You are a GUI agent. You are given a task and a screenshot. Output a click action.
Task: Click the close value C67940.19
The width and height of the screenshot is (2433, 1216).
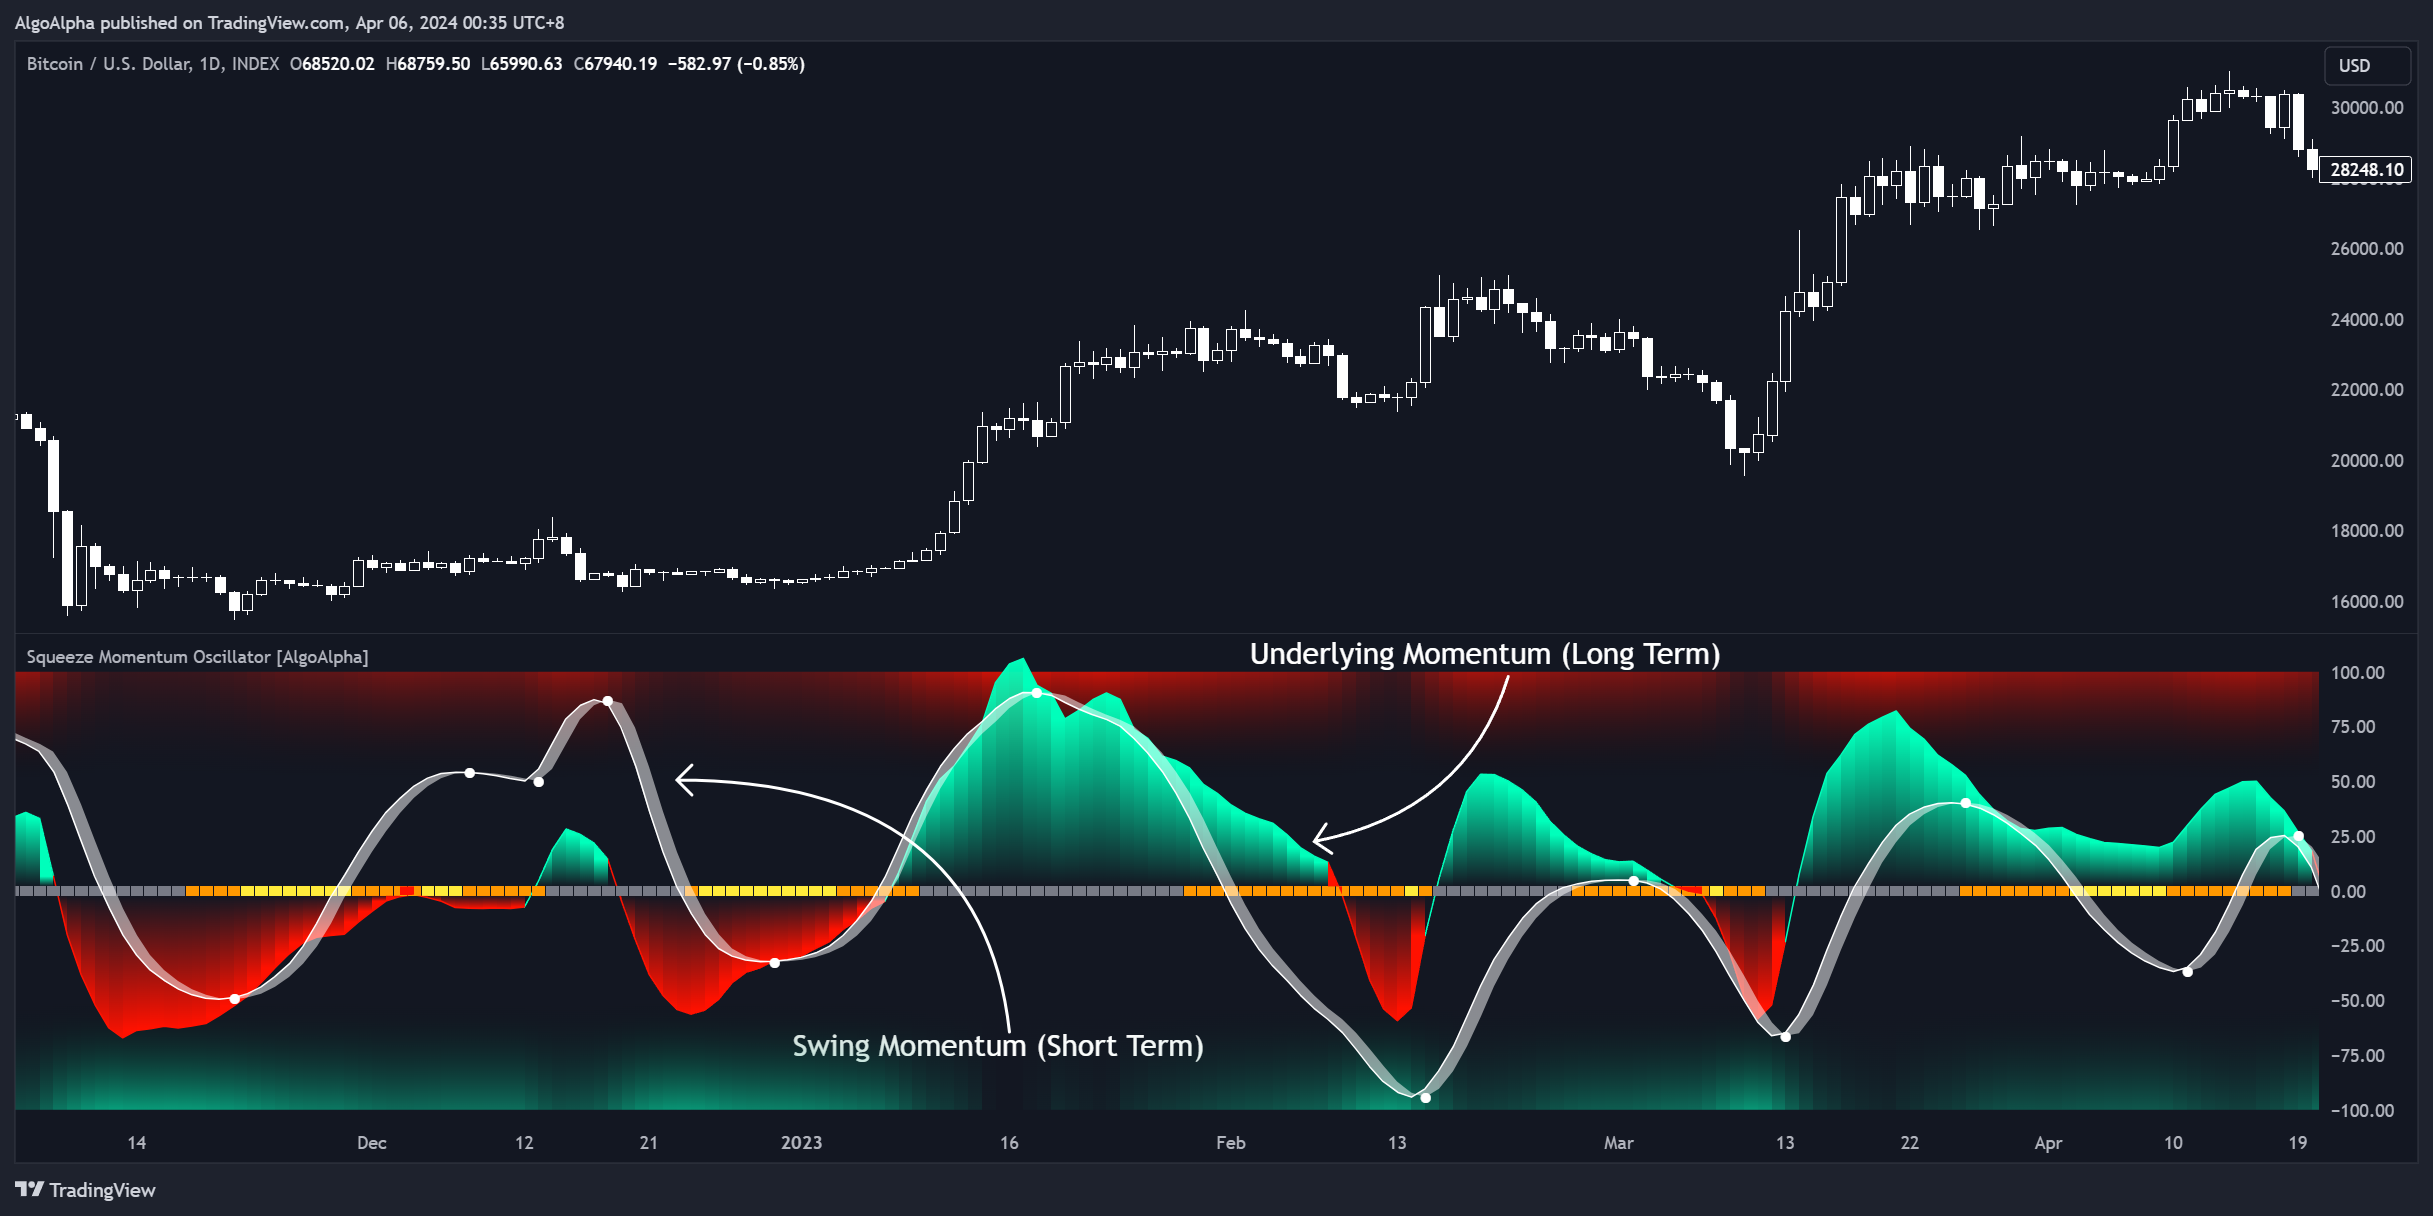click(616, 64)
